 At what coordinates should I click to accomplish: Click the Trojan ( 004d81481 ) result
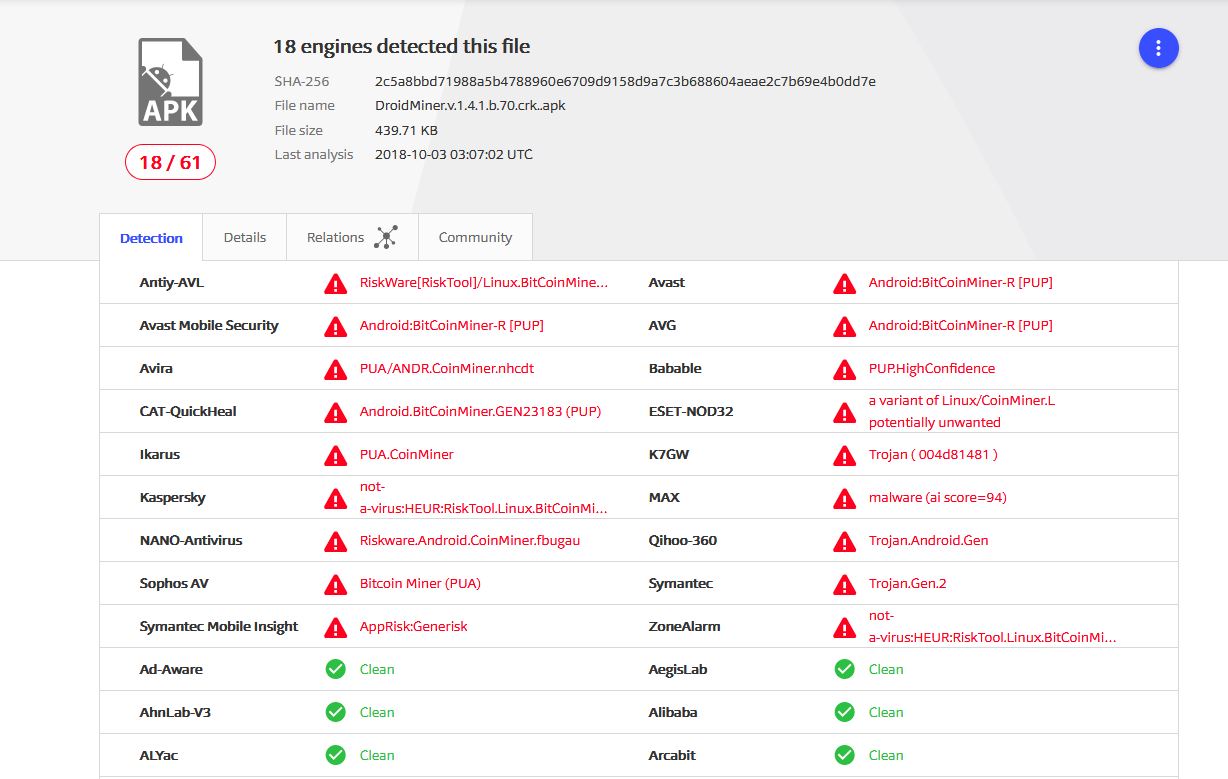point(933,454)
